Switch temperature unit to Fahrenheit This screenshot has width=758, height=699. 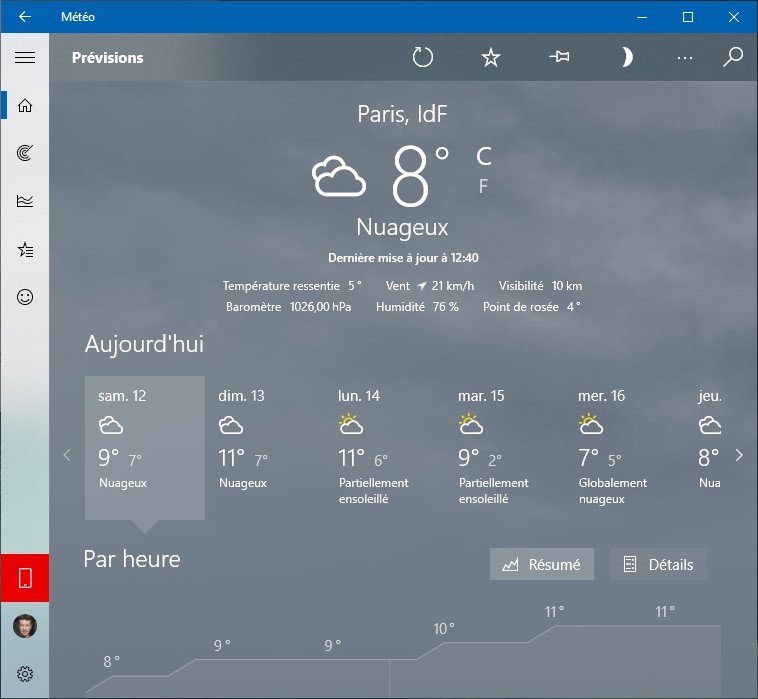pos(483,186)
